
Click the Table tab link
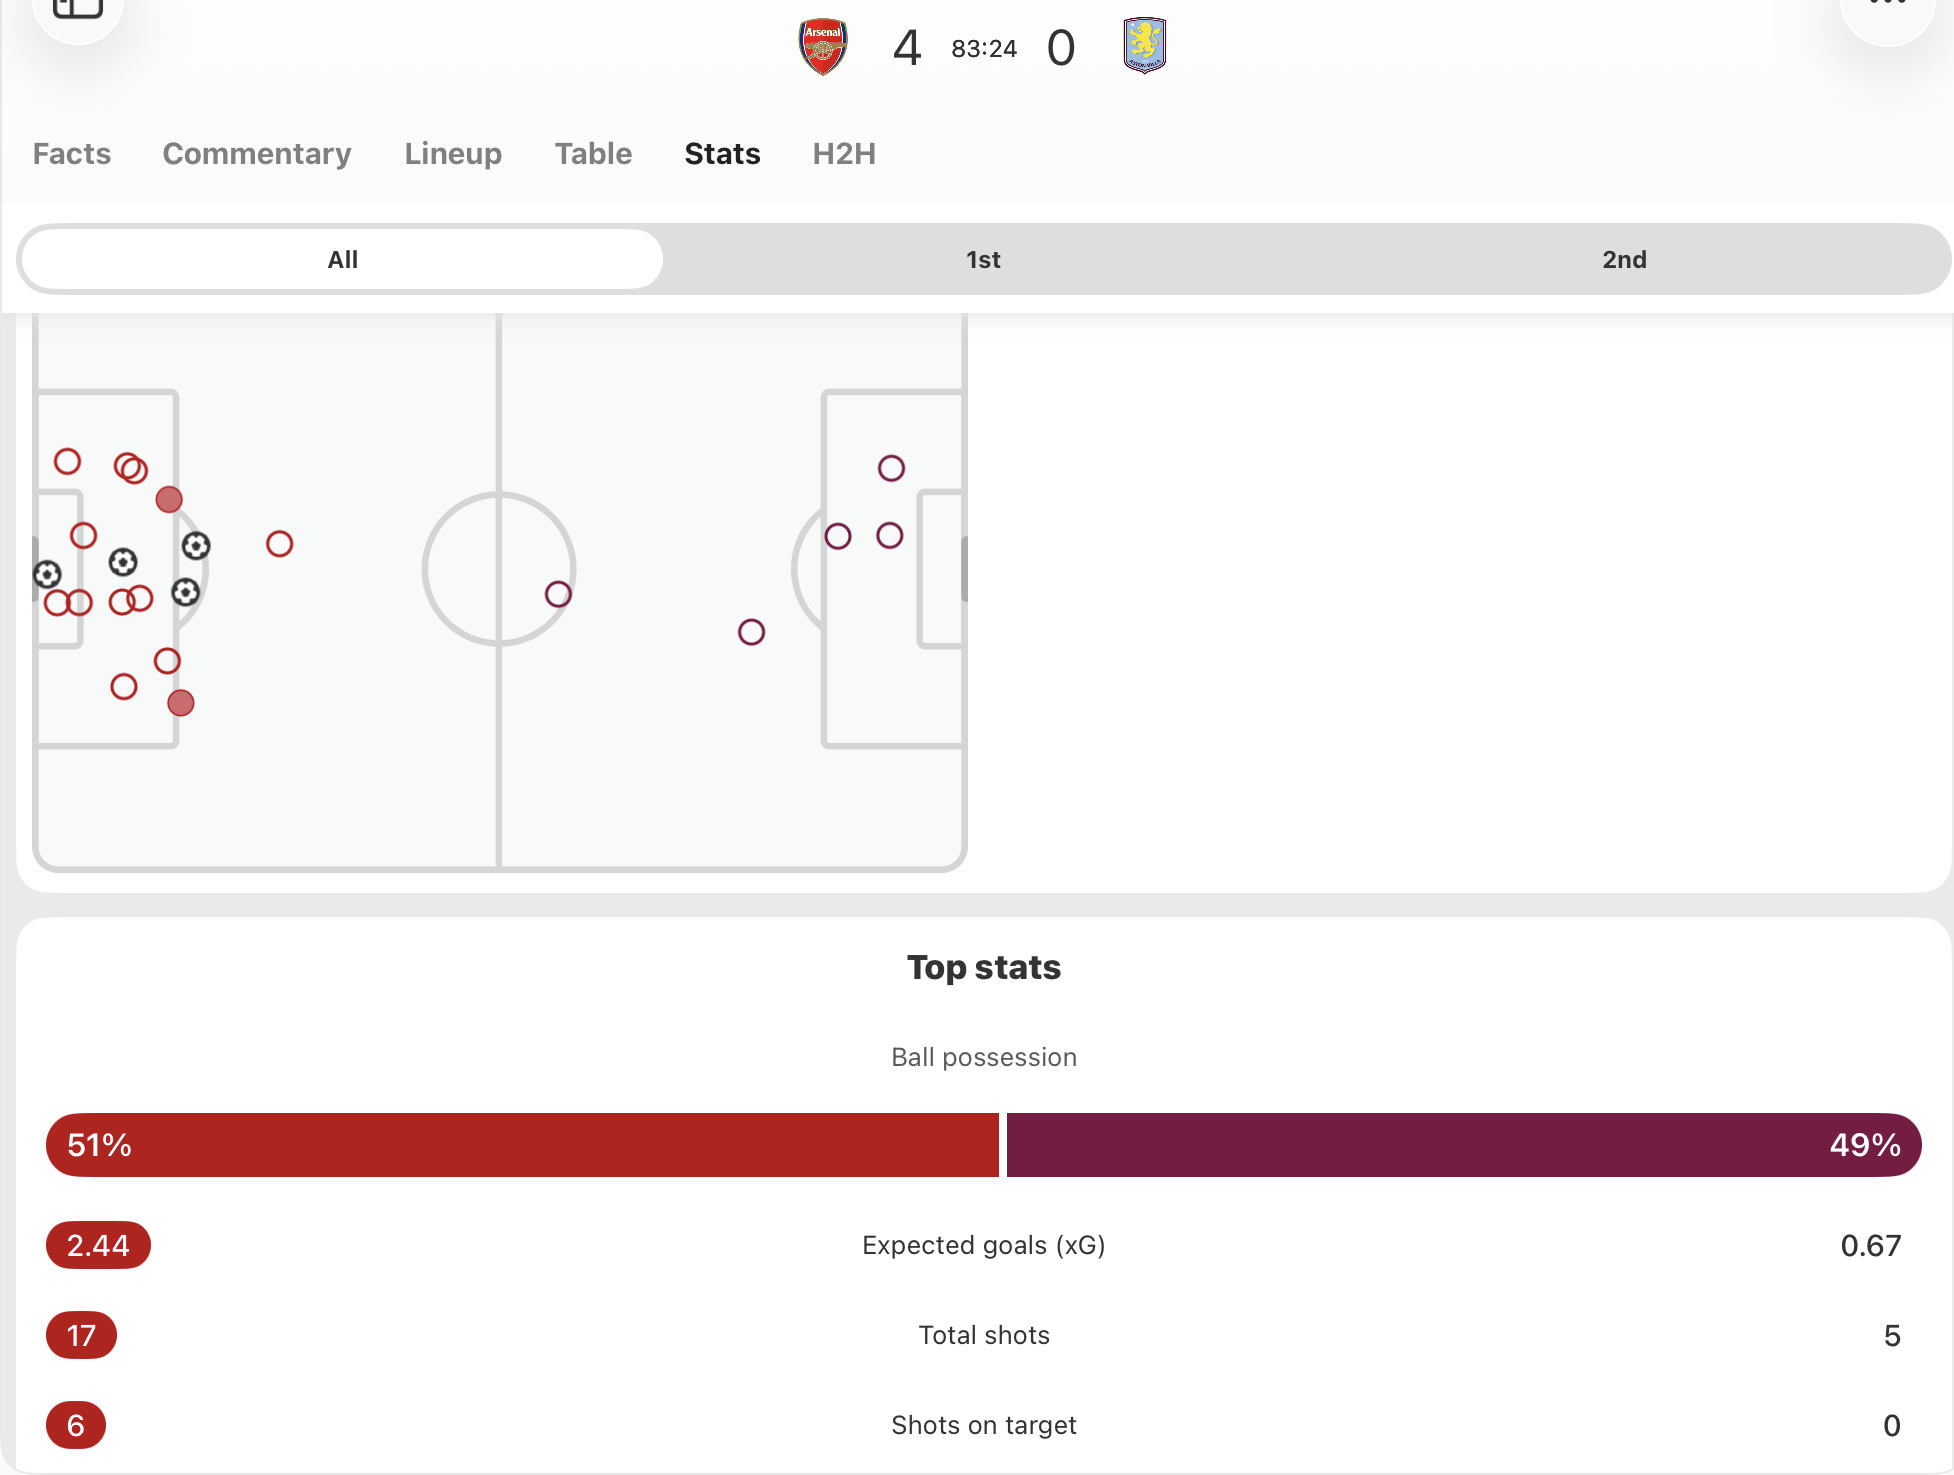tap(593, 154)
